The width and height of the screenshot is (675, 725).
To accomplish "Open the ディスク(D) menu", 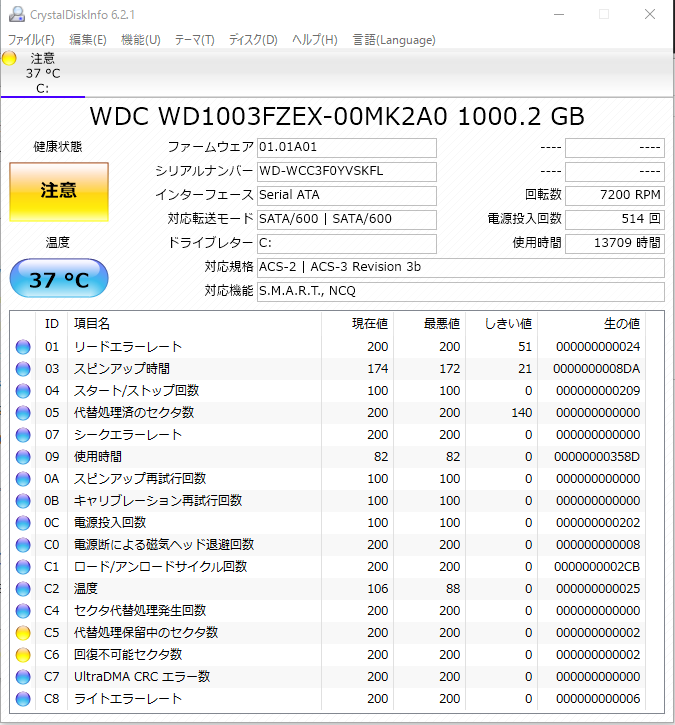I will click(x=253, y=40).
